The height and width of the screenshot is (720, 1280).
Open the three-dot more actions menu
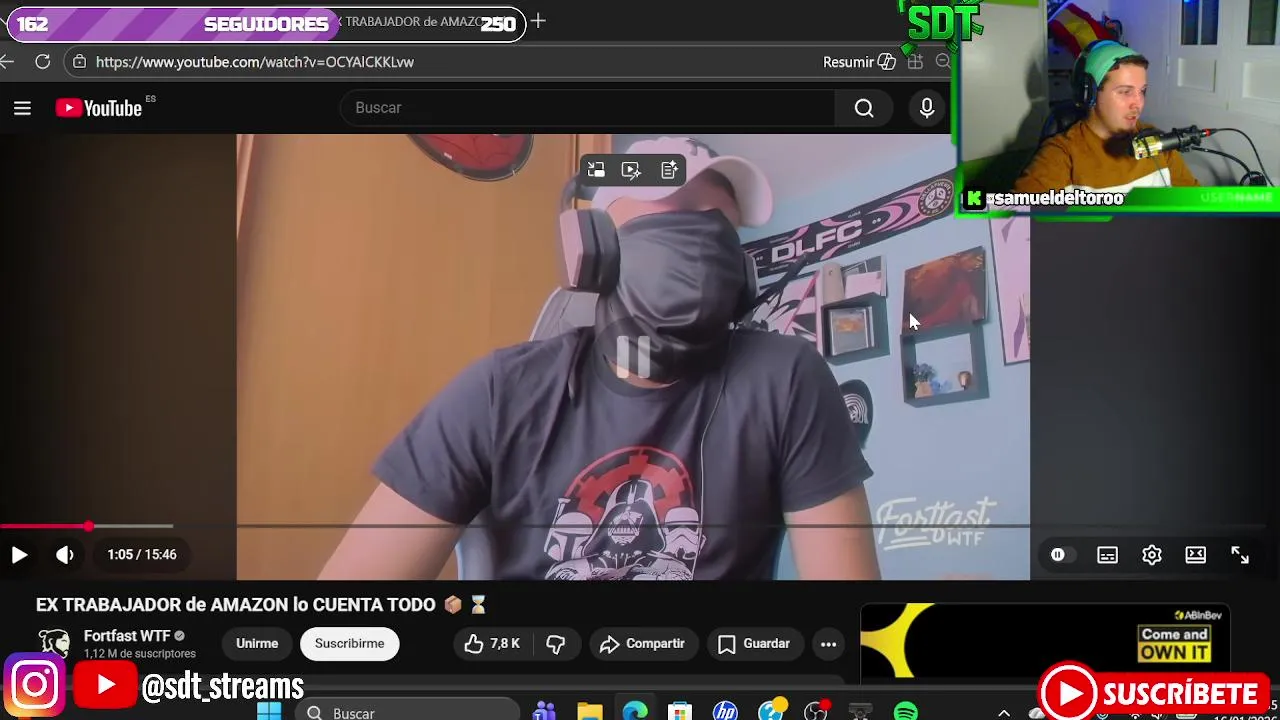tap(828, 644)
